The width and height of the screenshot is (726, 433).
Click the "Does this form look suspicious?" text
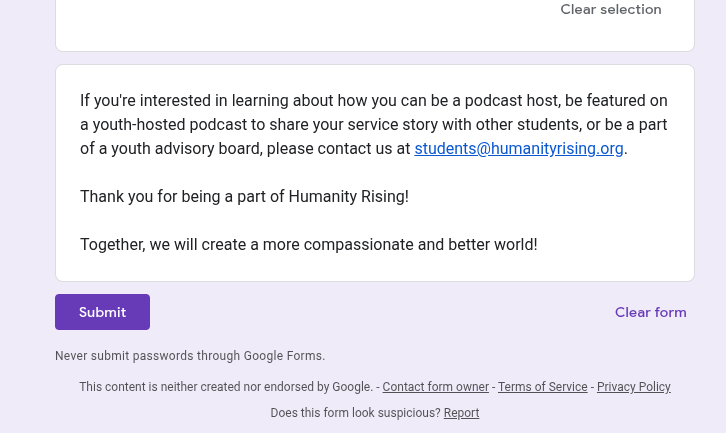(355, 413)
